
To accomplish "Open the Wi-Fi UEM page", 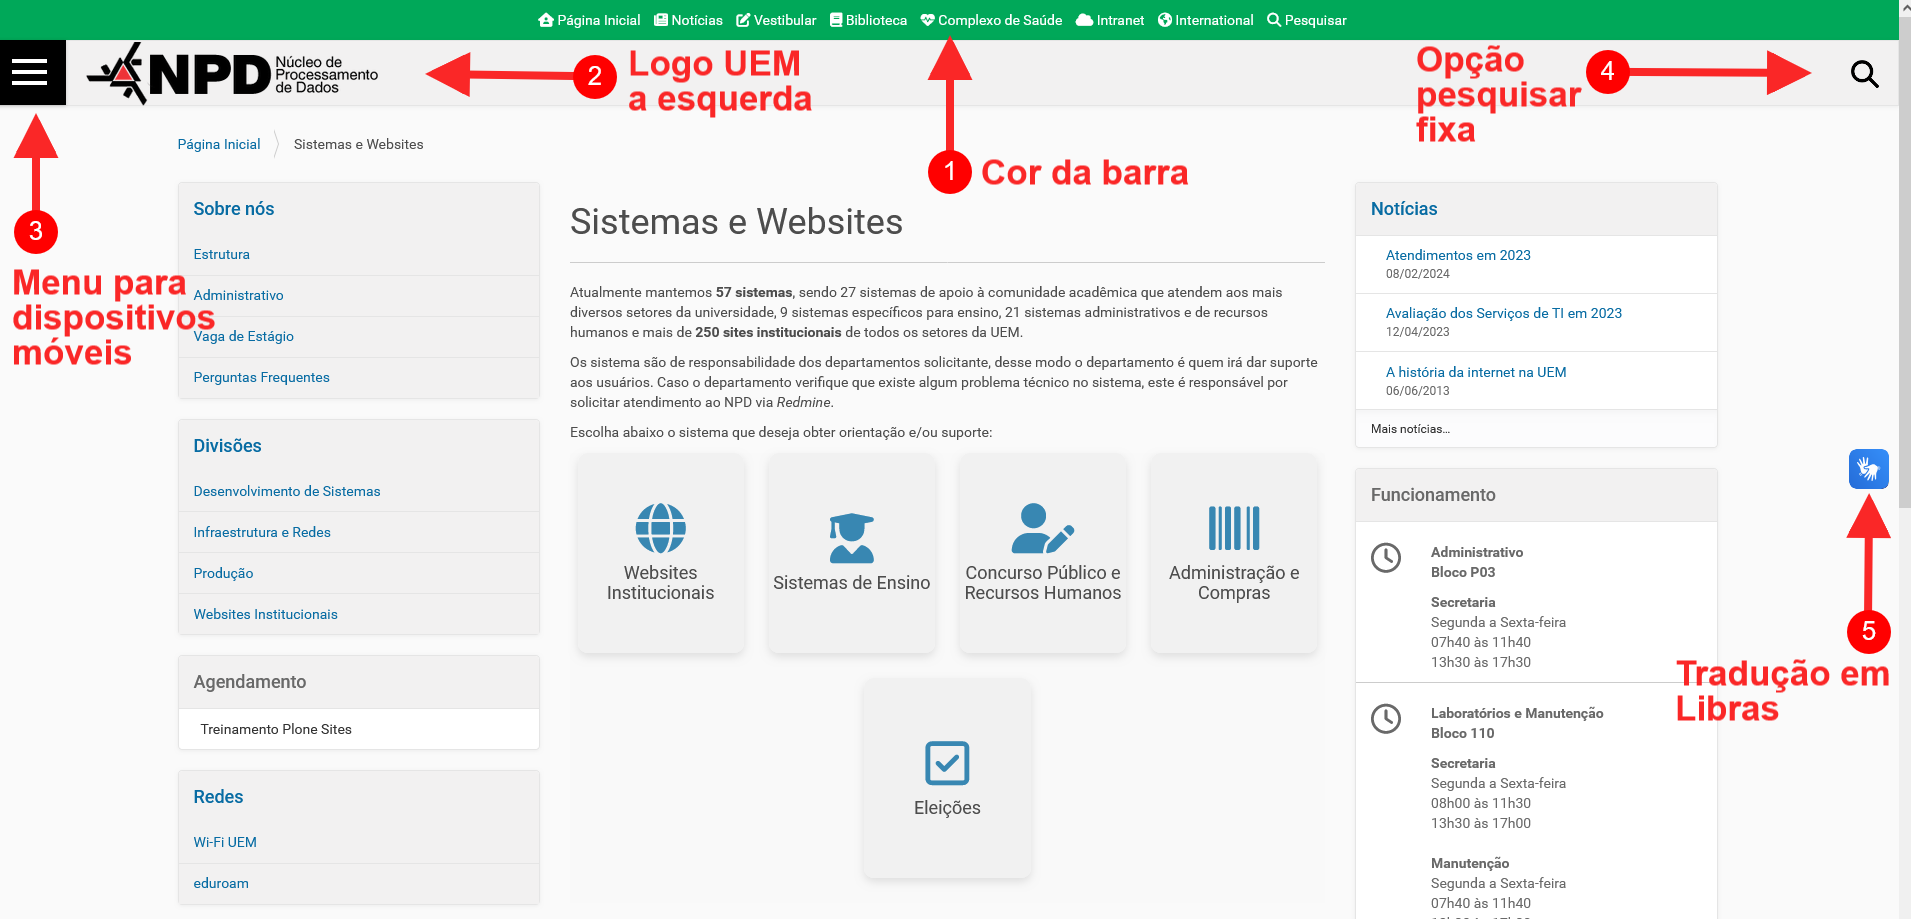I will 224,842.
